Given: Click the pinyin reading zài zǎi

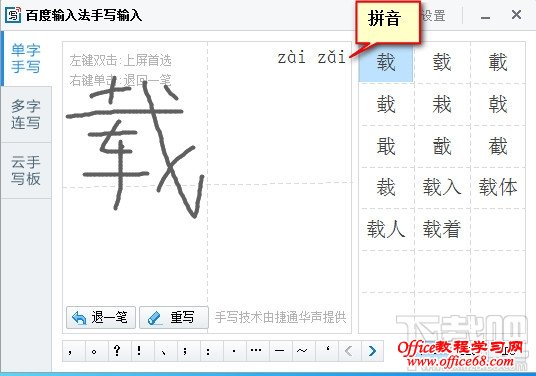Looking at the screenshot, I should [x=311, y=57].
